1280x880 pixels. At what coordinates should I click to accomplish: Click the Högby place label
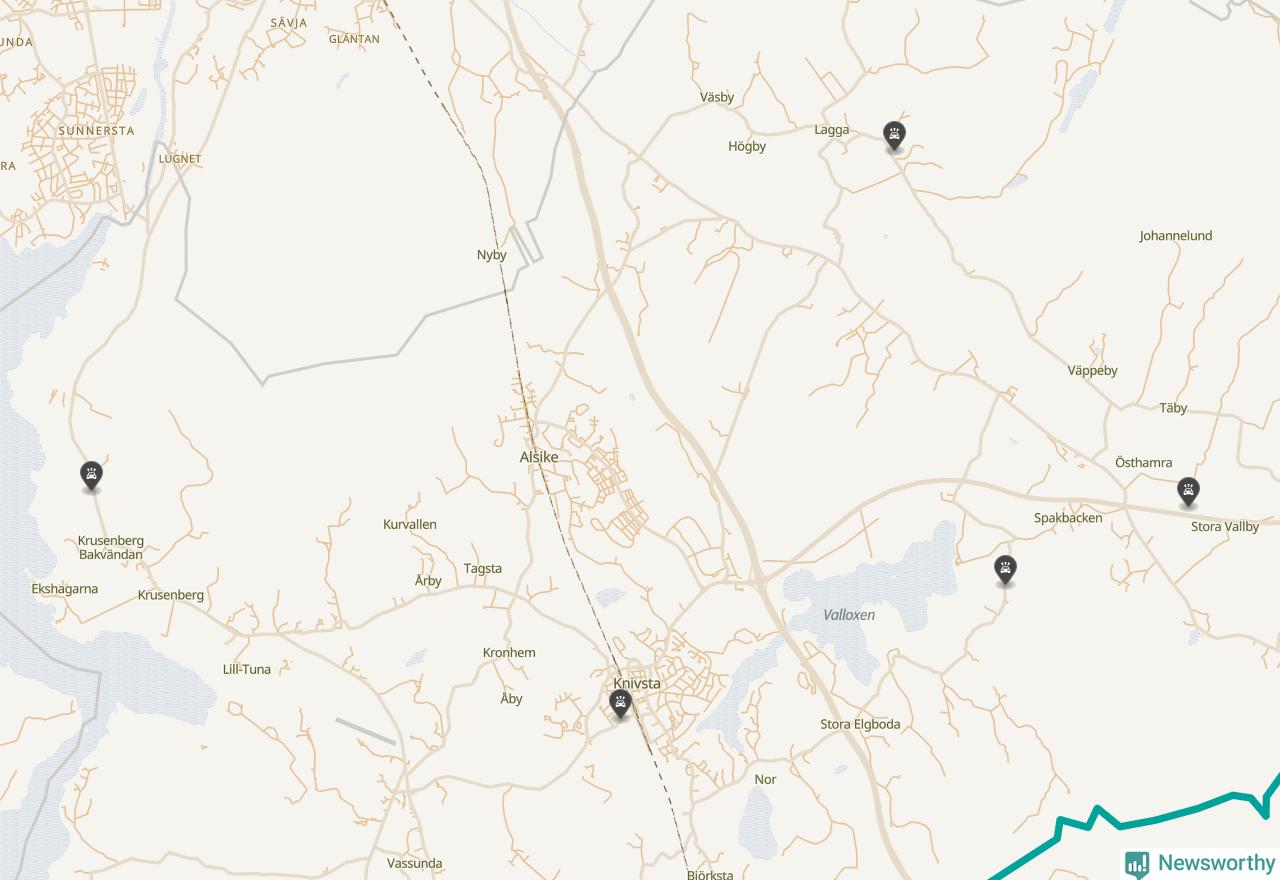tap(747, 147)
